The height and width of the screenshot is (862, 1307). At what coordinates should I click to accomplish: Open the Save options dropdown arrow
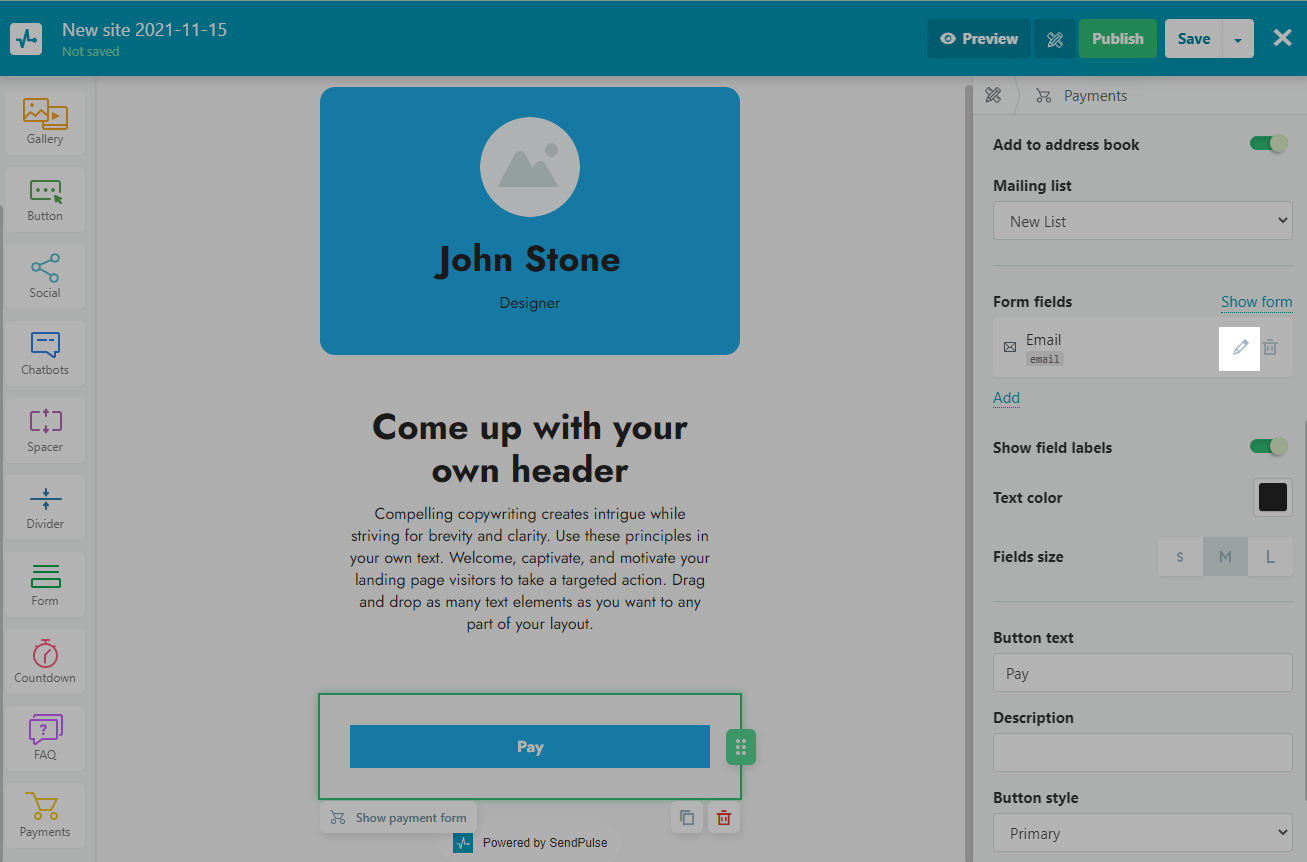click(x=1238, y=39)
